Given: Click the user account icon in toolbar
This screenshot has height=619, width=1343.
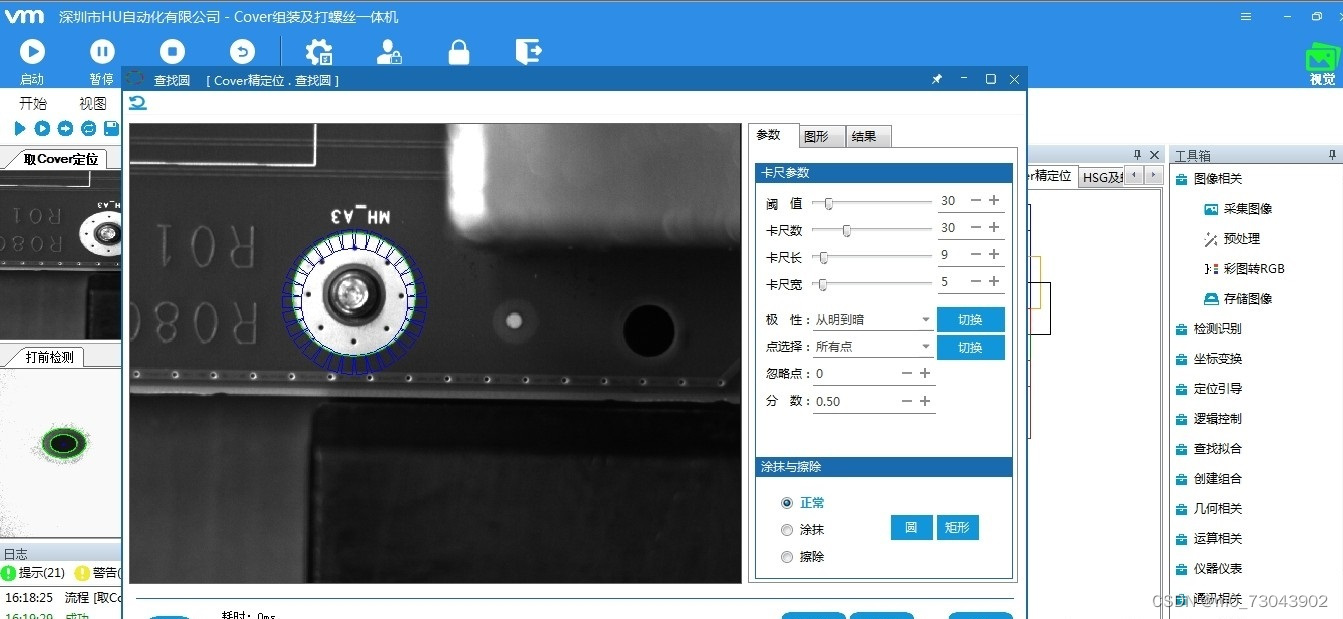Looking at the screenshot, I should point(389,51).
